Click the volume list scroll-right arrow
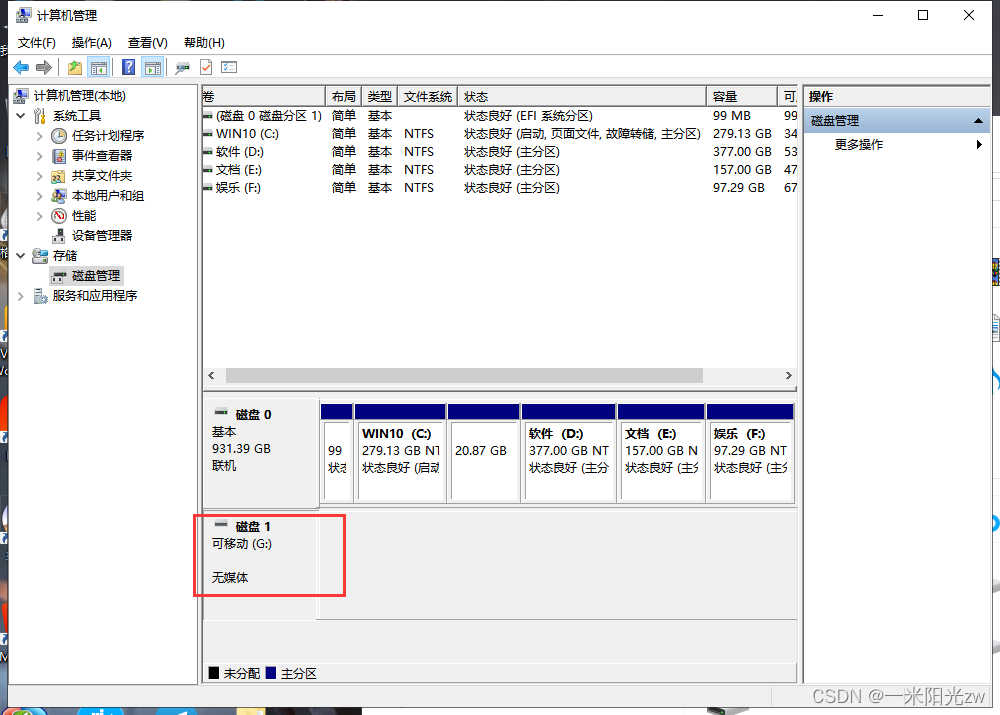 tap(788, 376)
